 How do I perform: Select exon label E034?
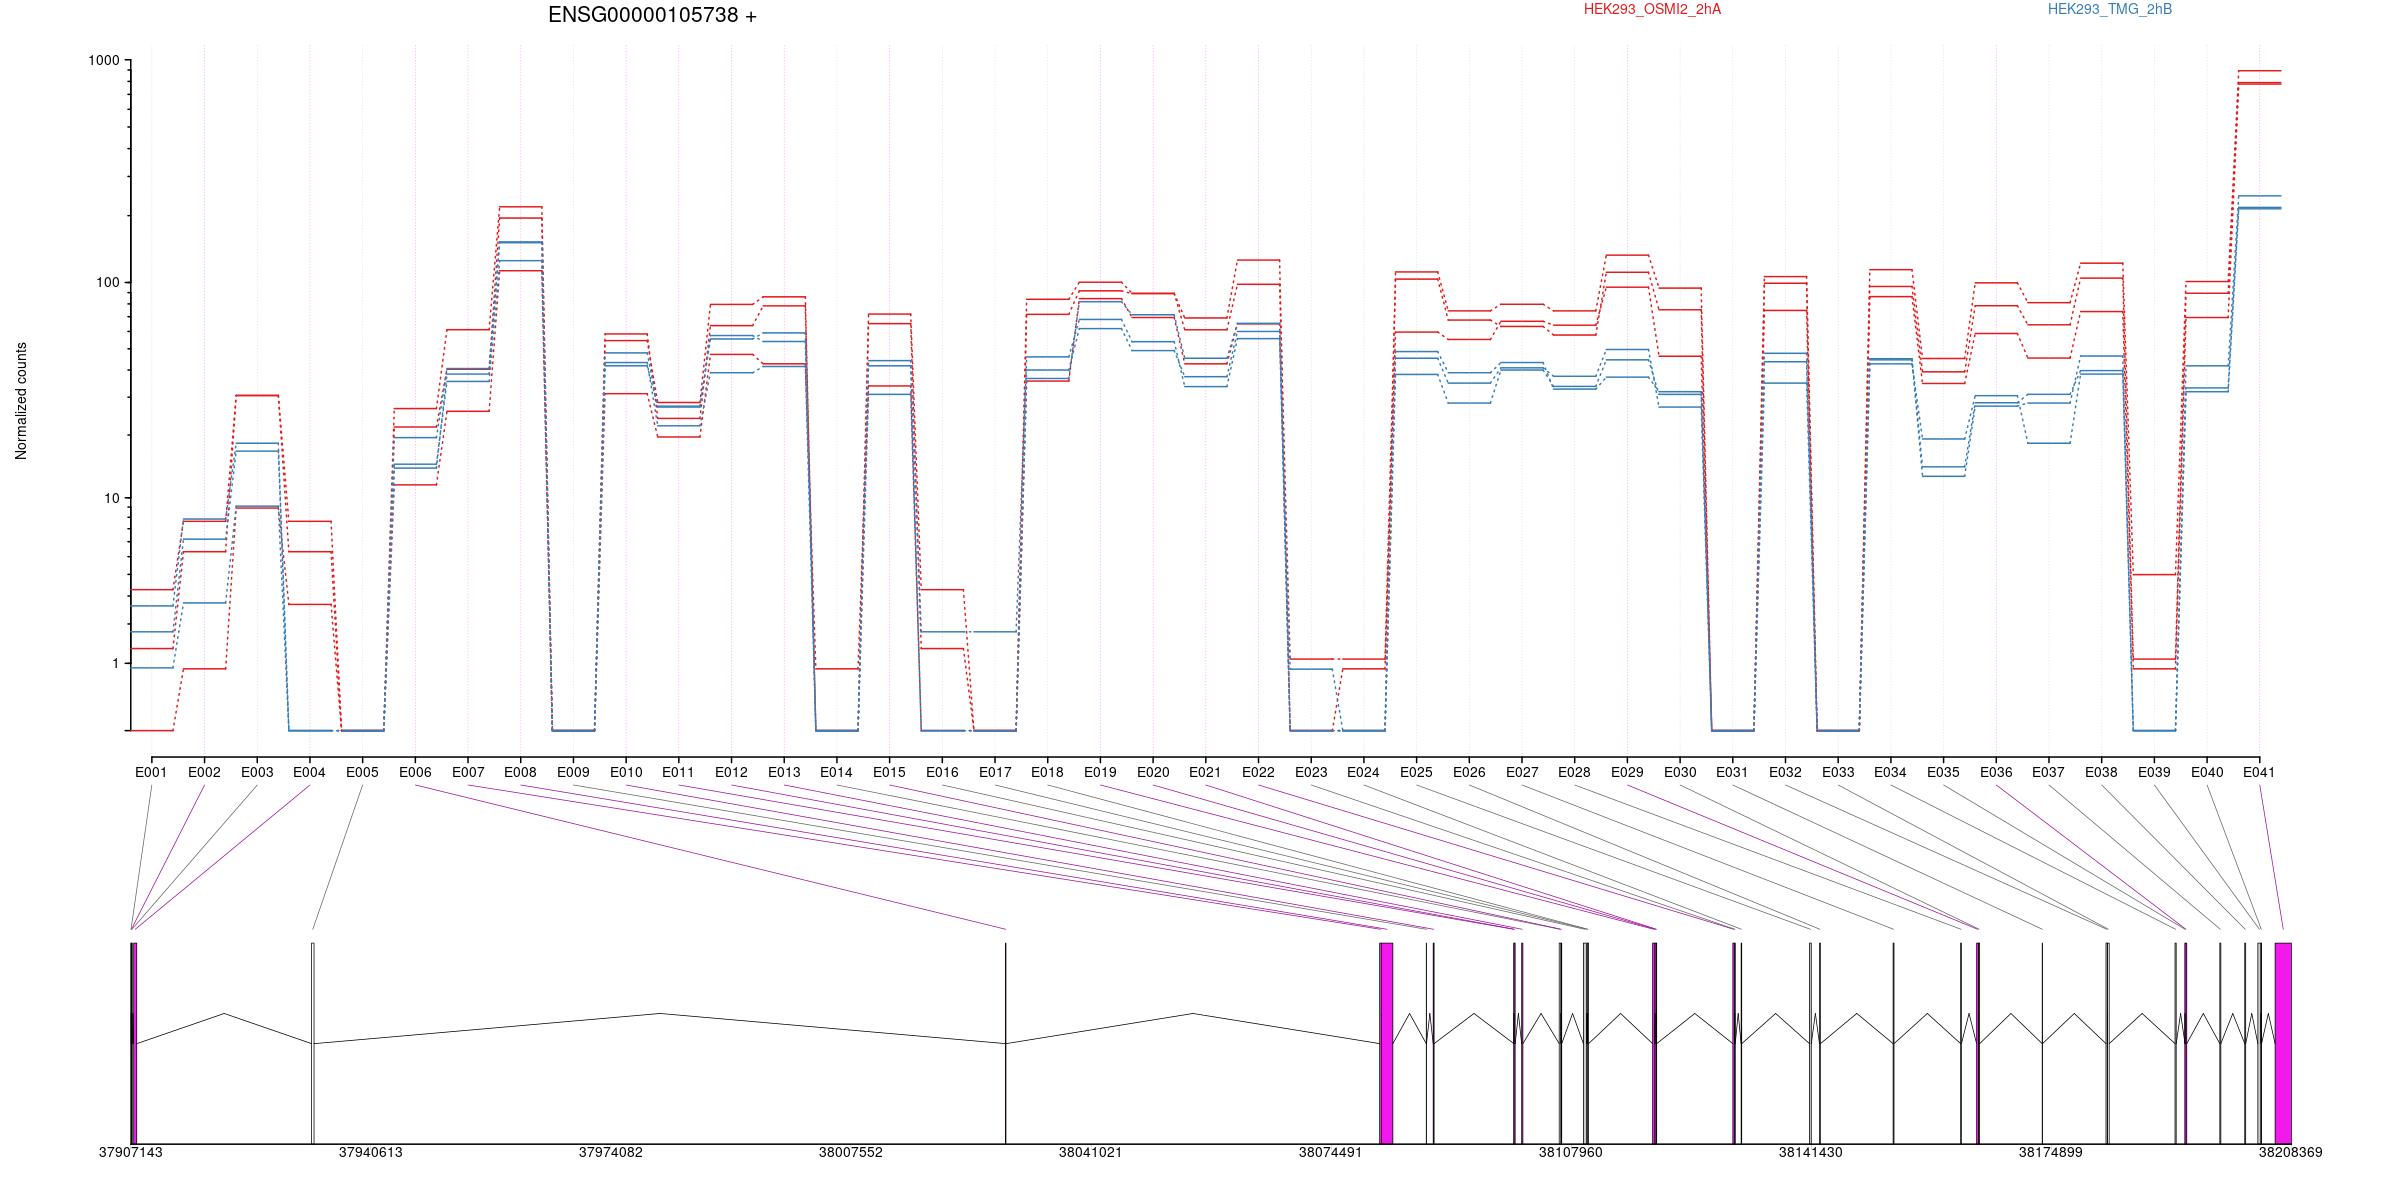(1890, 772)
